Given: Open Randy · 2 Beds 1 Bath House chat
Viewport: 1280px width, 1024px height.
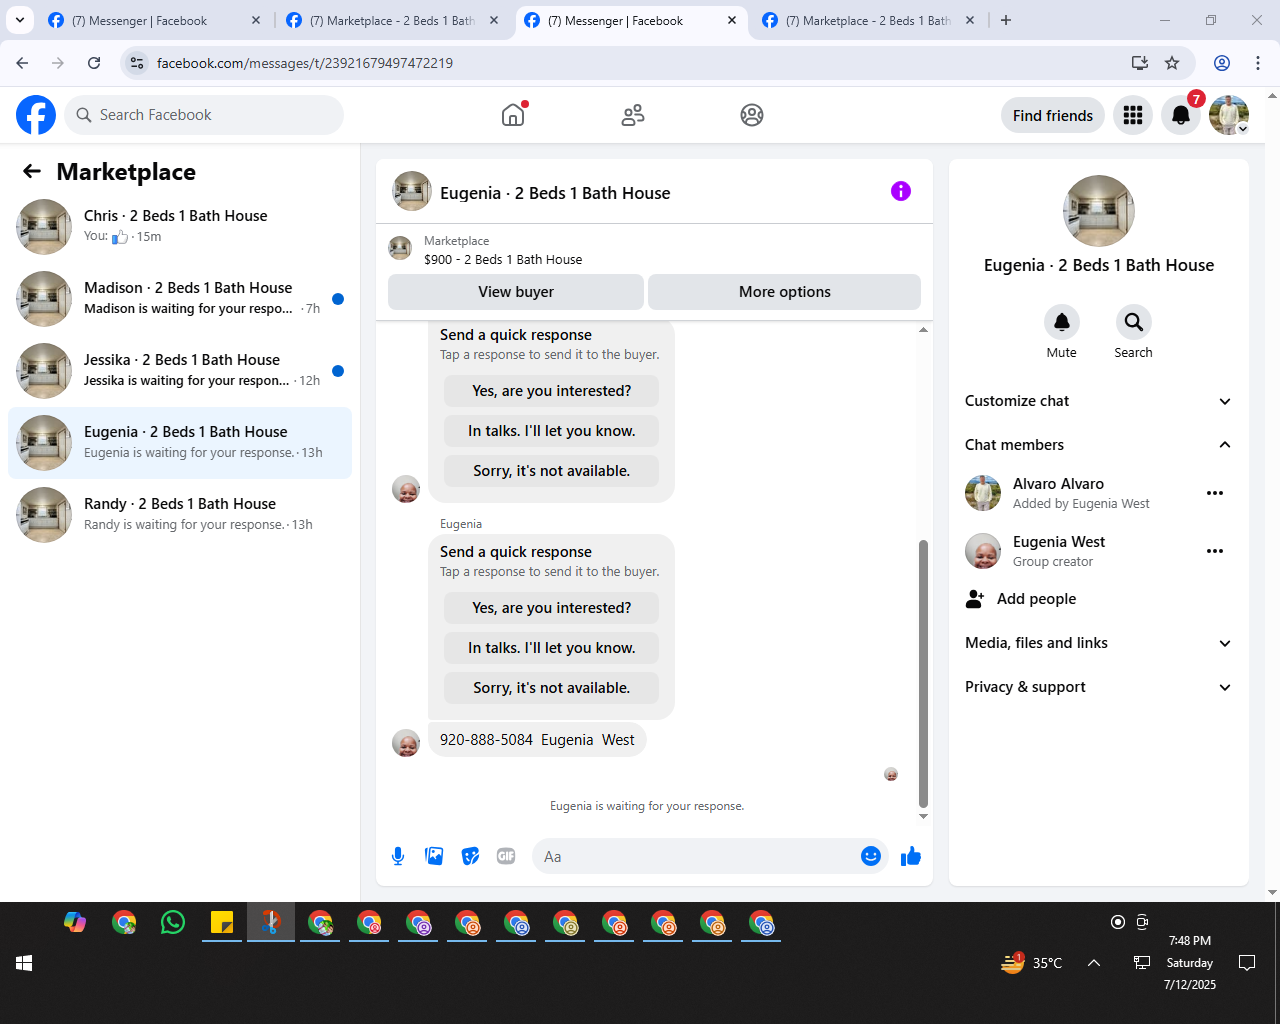Looking at the screenshot, I should click(x=180, y=515).
